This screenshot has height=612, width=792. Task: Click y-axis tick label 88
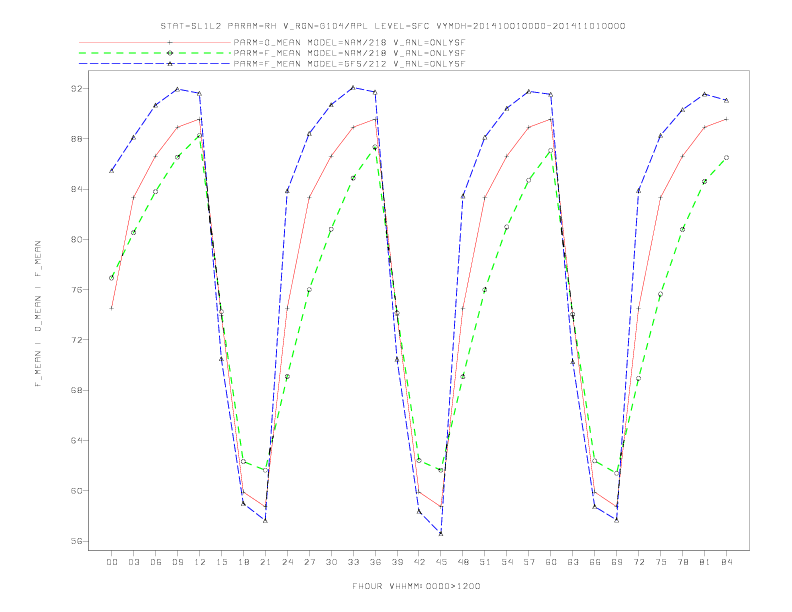76,139
